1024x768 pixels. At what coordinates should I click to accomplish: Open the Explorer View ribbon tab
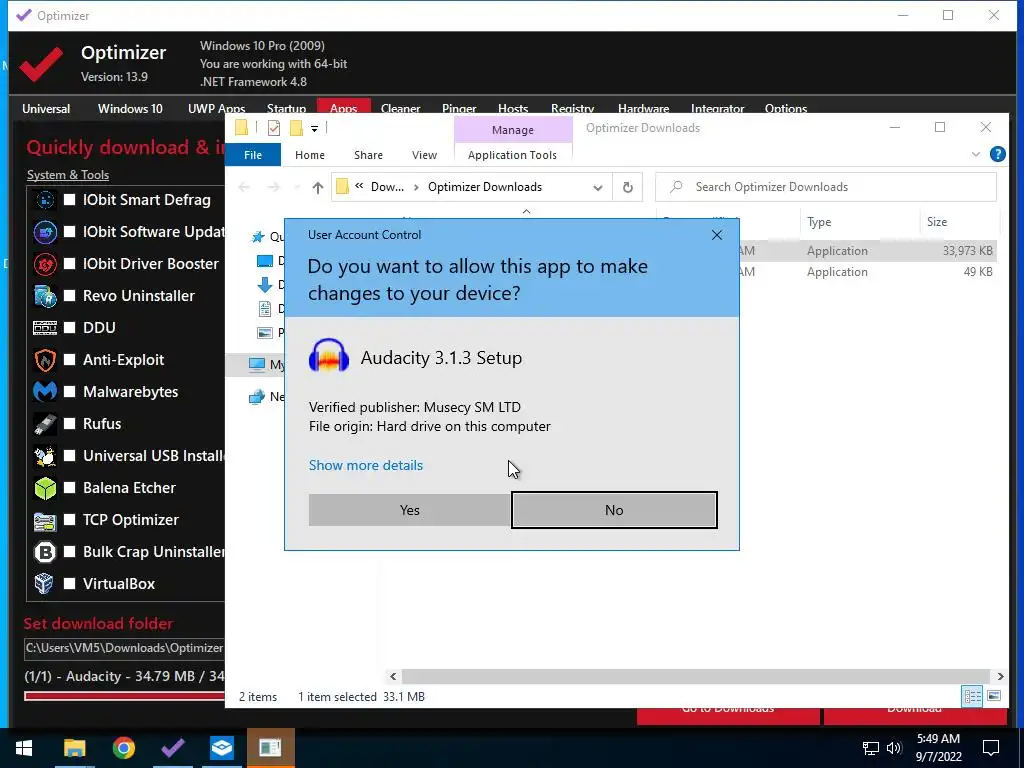coord(424,155)
